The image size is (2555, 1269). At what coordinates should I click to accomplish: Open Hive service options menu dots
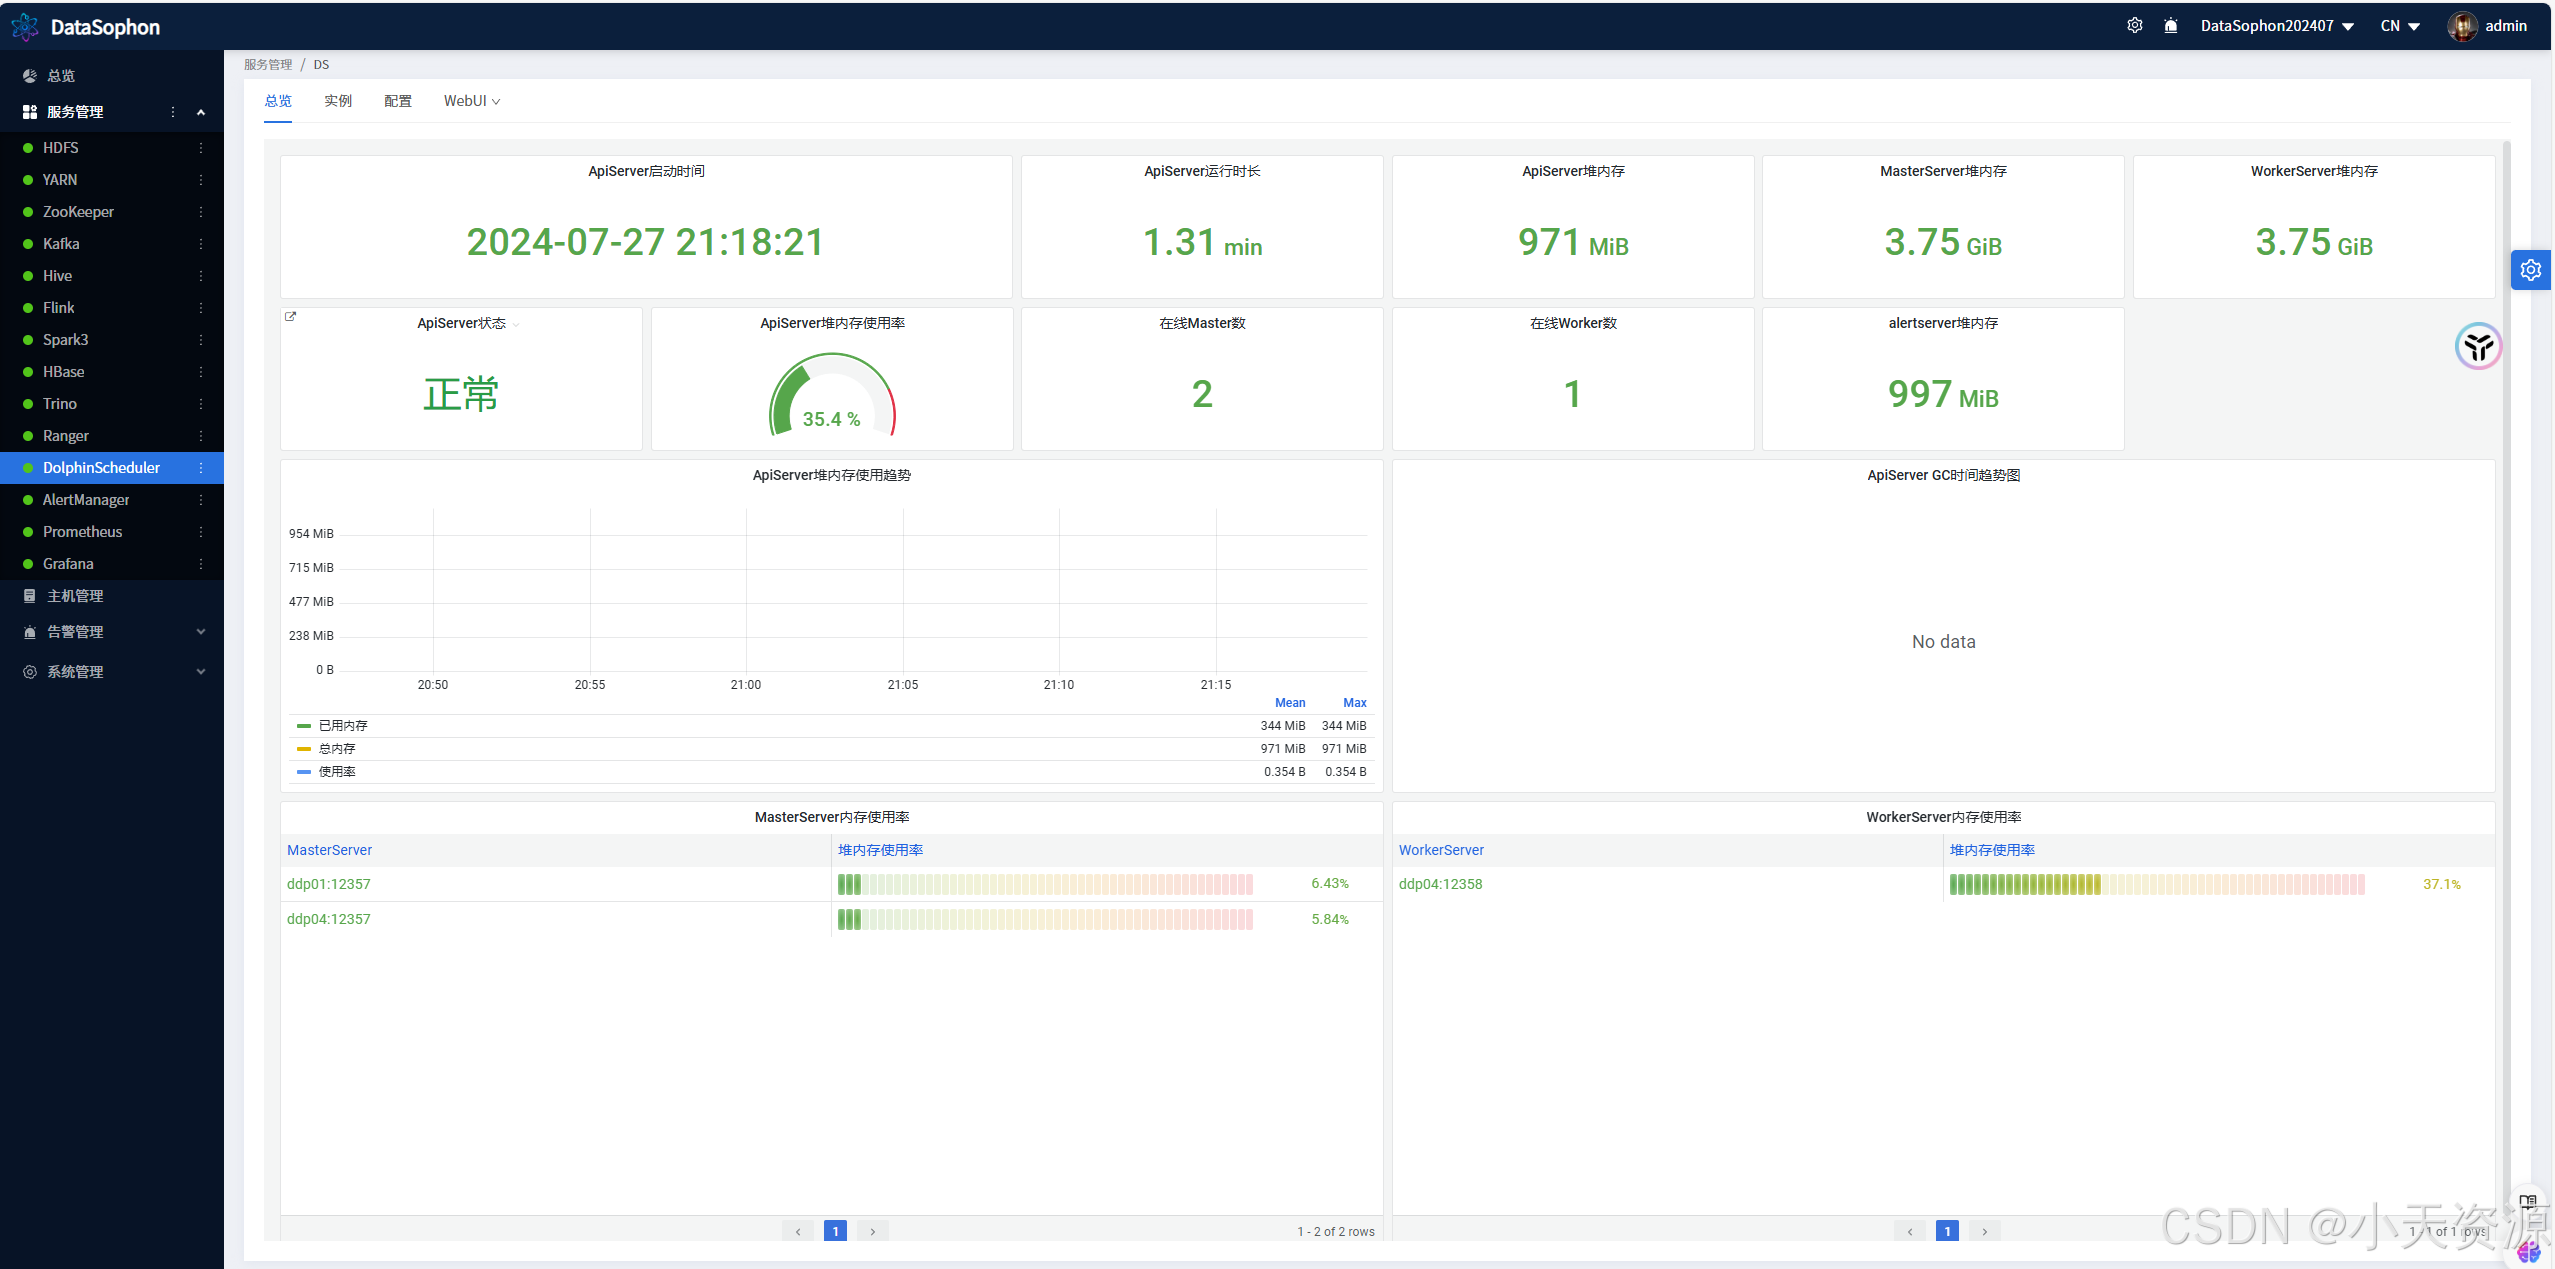point(201,276)
